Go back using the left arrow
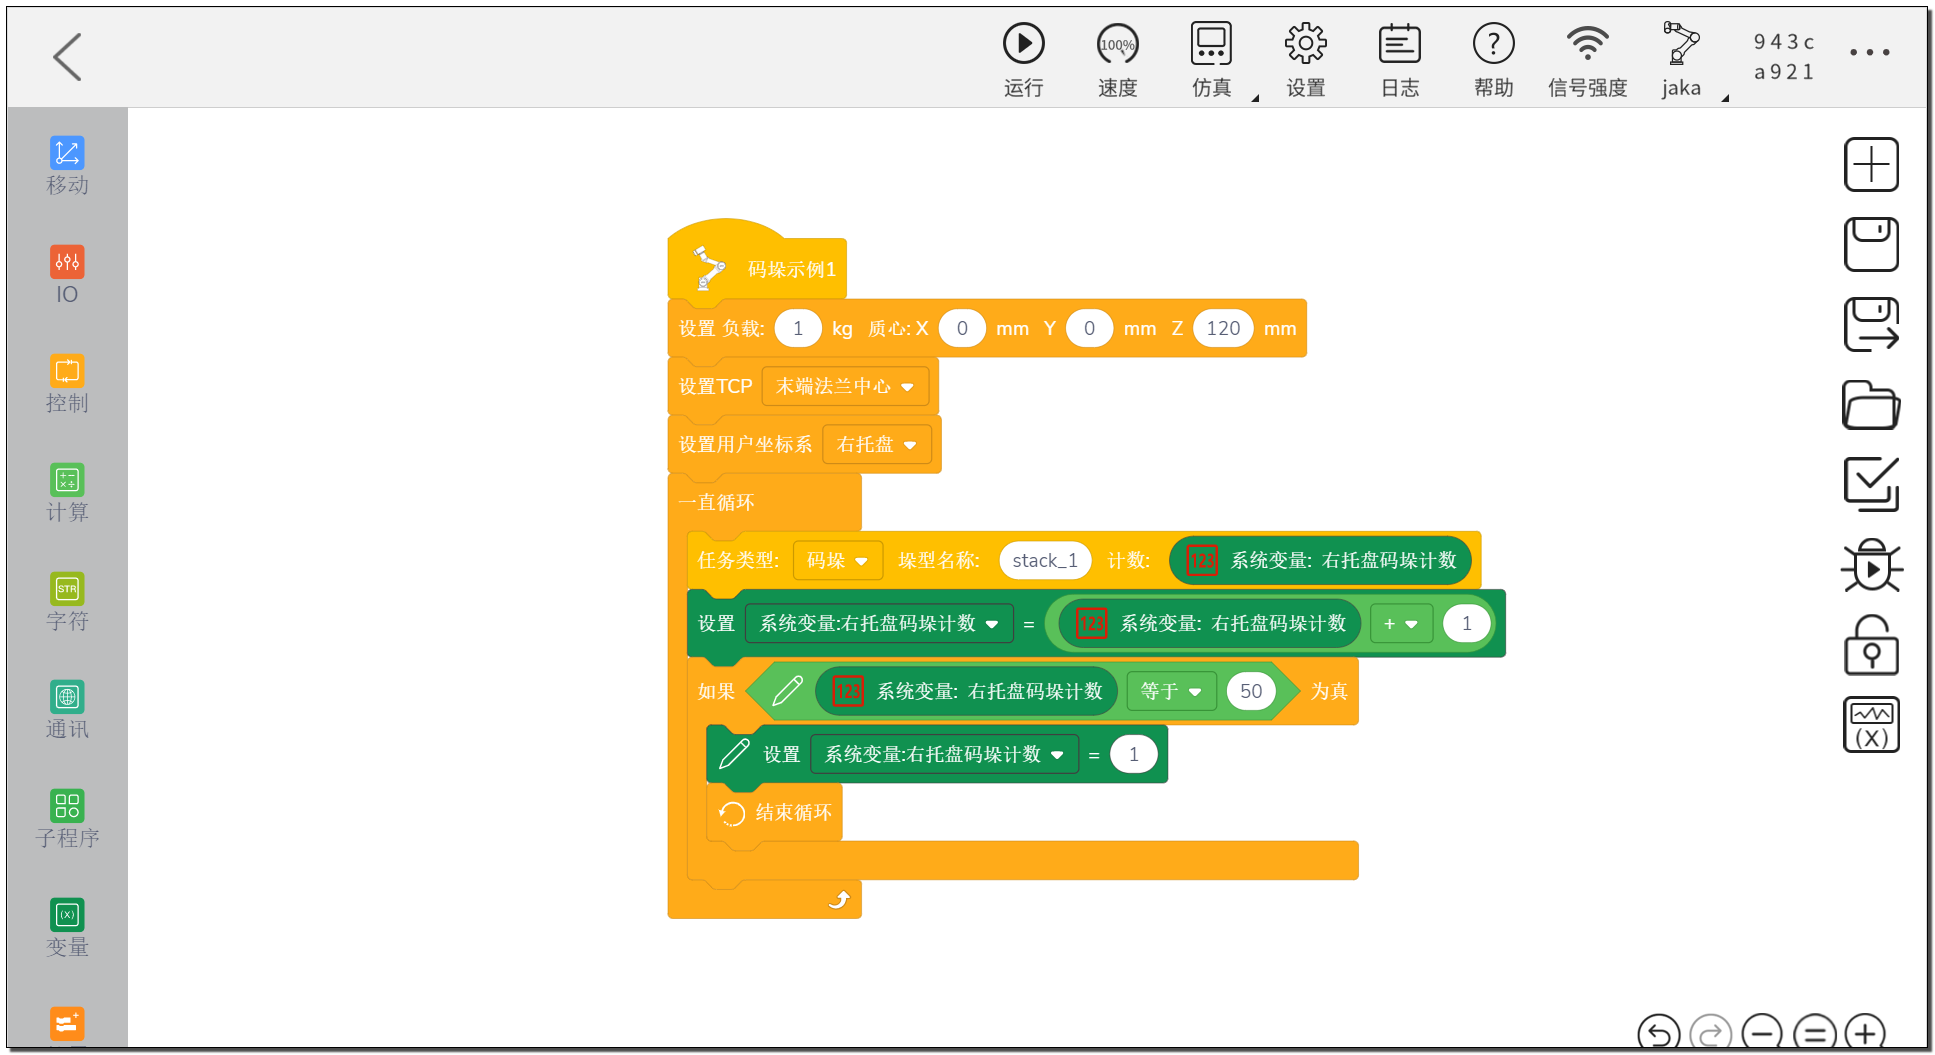This screenshot has height=1055, width=1935. [x=67, y=56]
